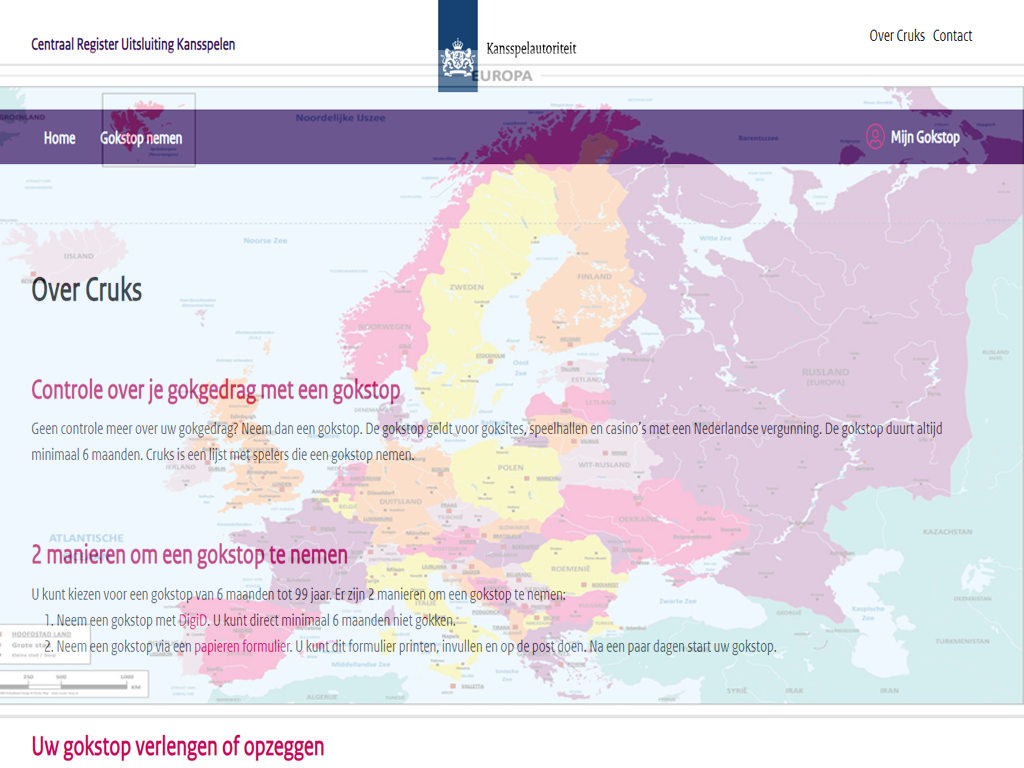Click the 'Over Cruks' page heading
Viewport: 1024px width, 768px height.
click(86, 290)
